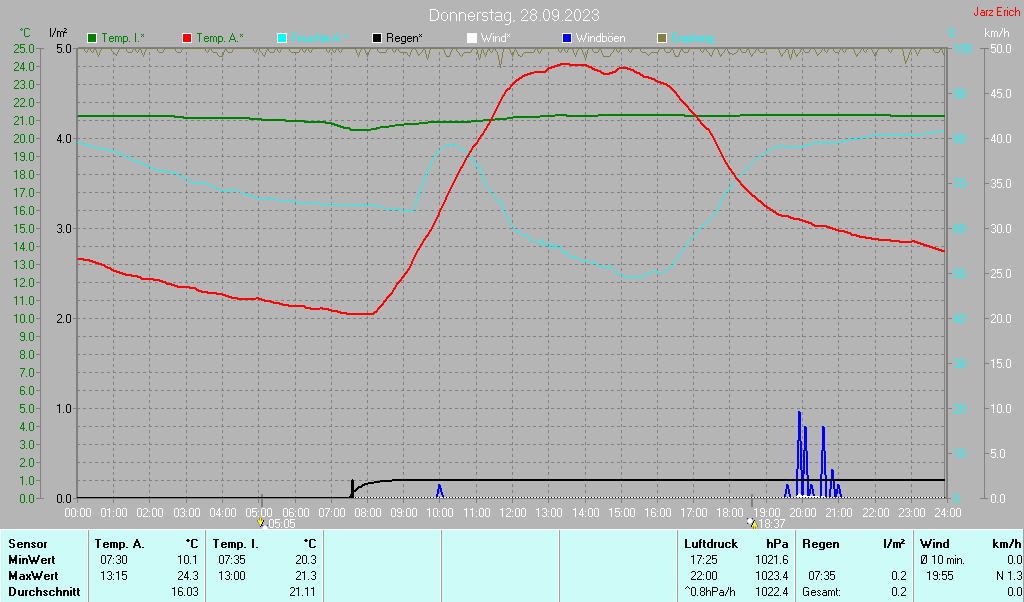Click the cyan Feuchte A. legend swatch
Viewport: 1024px width, 602px height.
(282, 39)
